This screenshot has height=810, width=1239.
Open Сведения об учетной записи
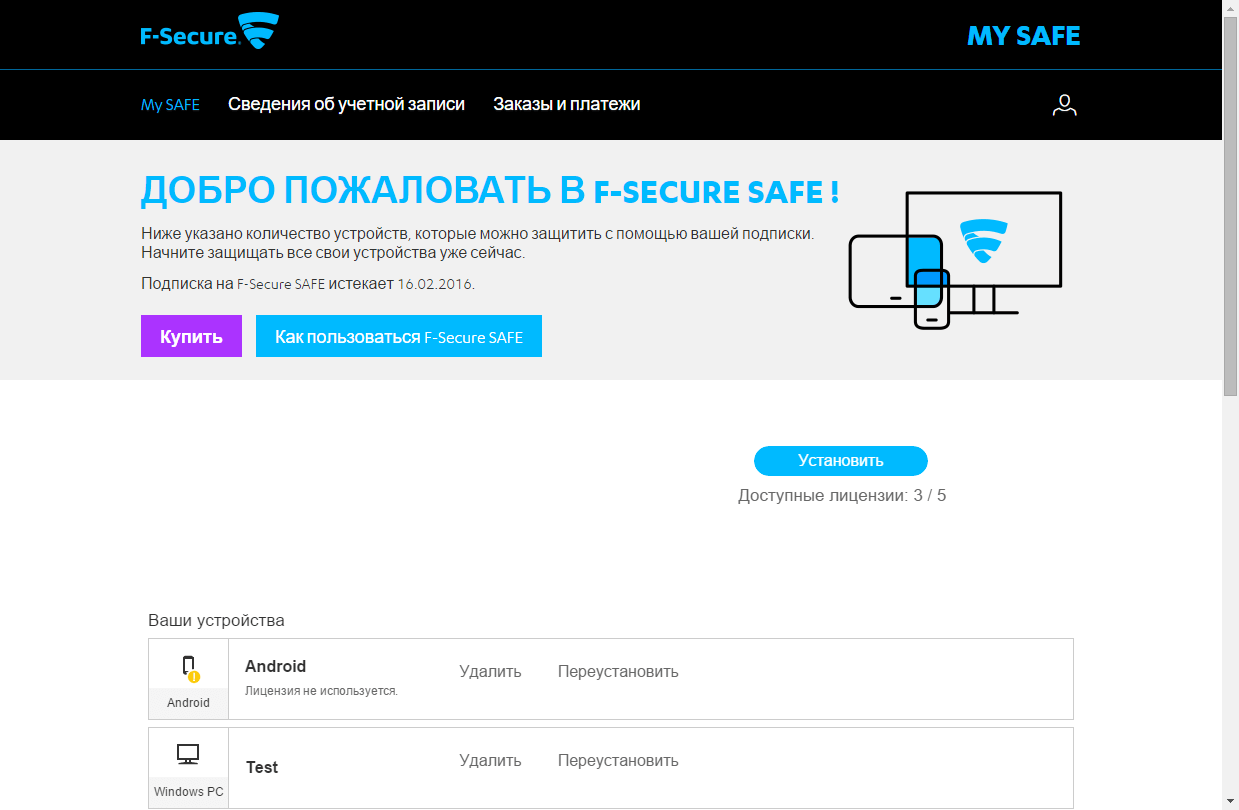tap(346, 104)
